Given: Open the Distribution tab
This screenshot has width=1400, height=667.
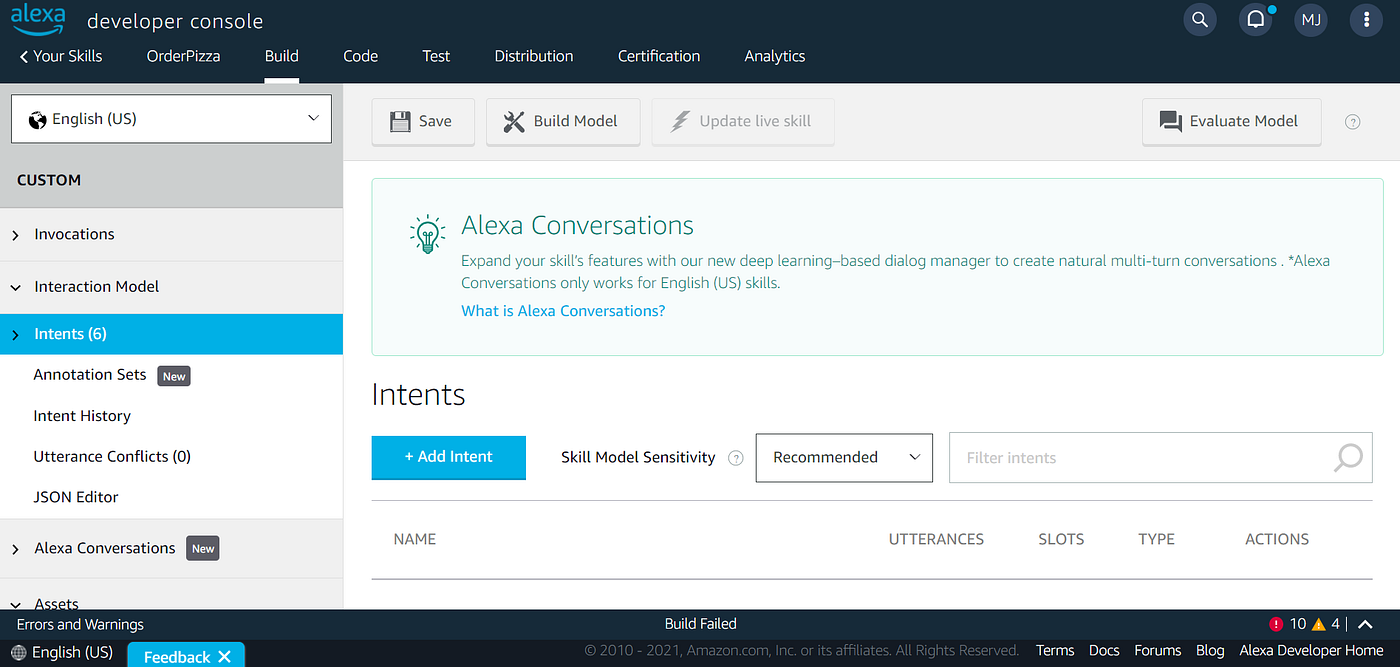Looking at the screenshot, I should click(534, 56).
